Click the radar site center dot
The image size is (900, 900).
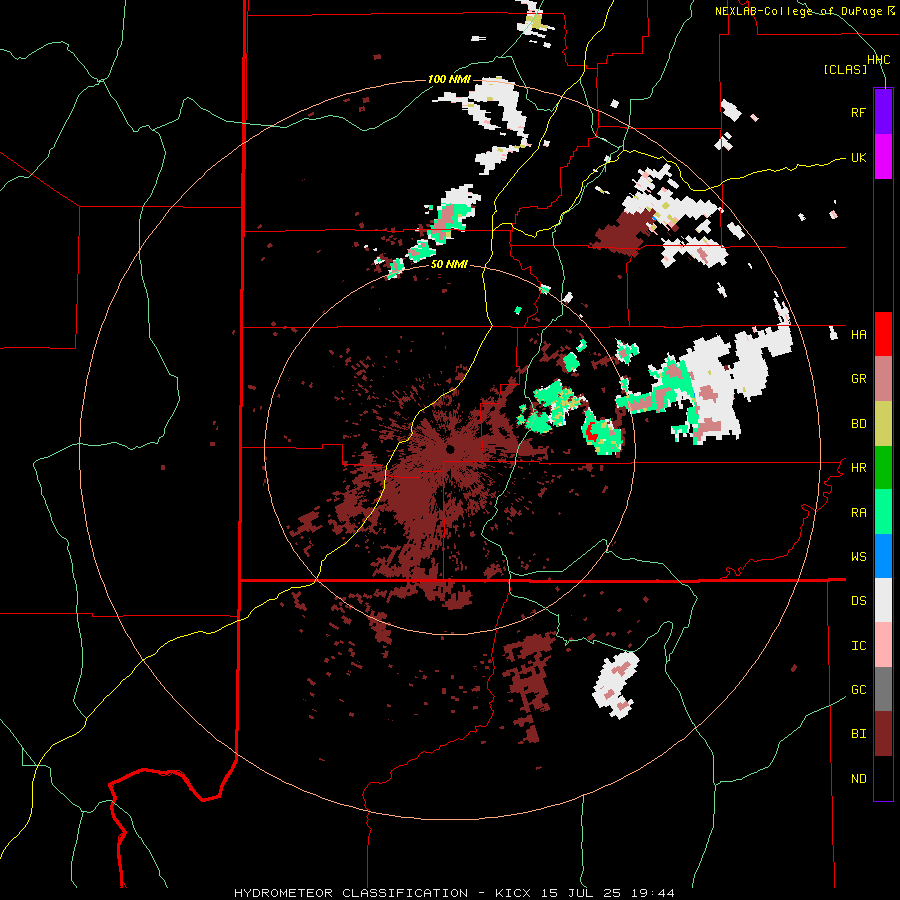click(x=450, y=449)
